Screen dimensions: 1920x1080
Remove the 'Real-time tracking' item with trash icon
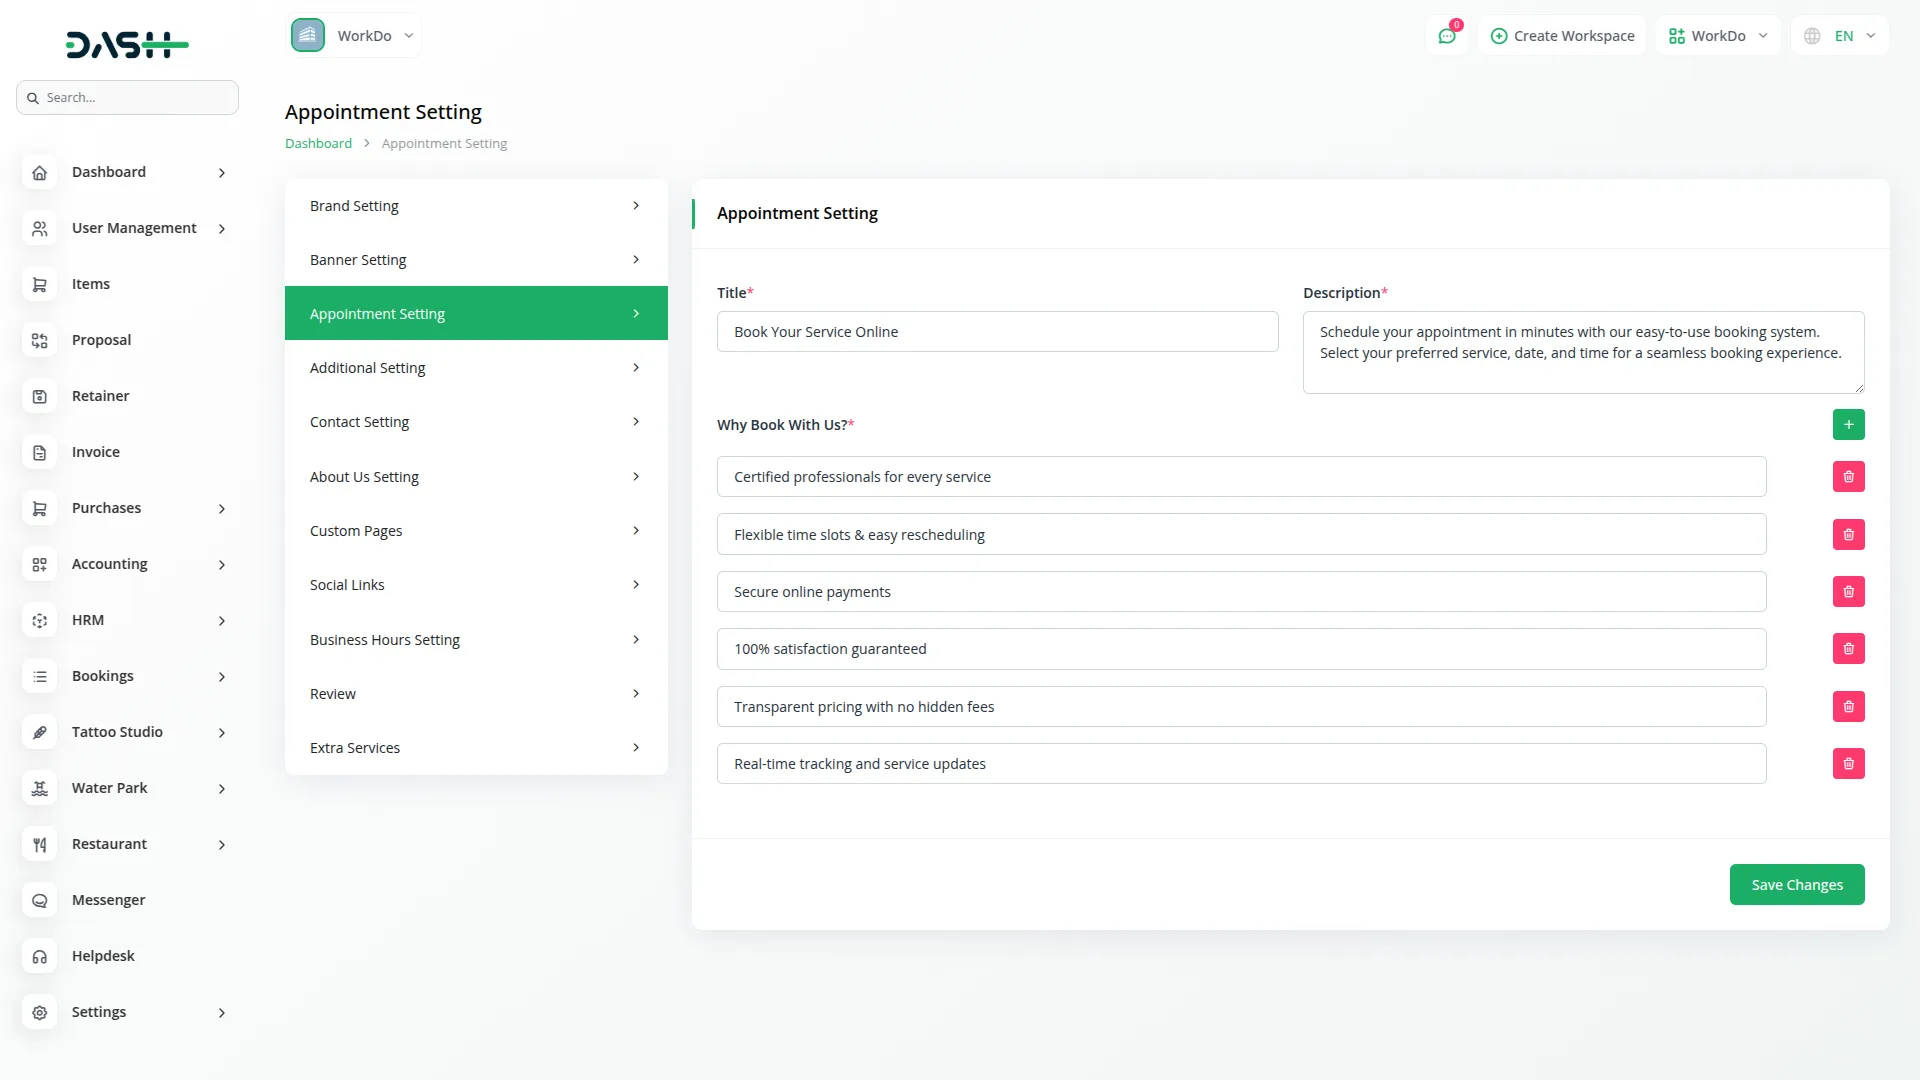[x=1848, y=764]
